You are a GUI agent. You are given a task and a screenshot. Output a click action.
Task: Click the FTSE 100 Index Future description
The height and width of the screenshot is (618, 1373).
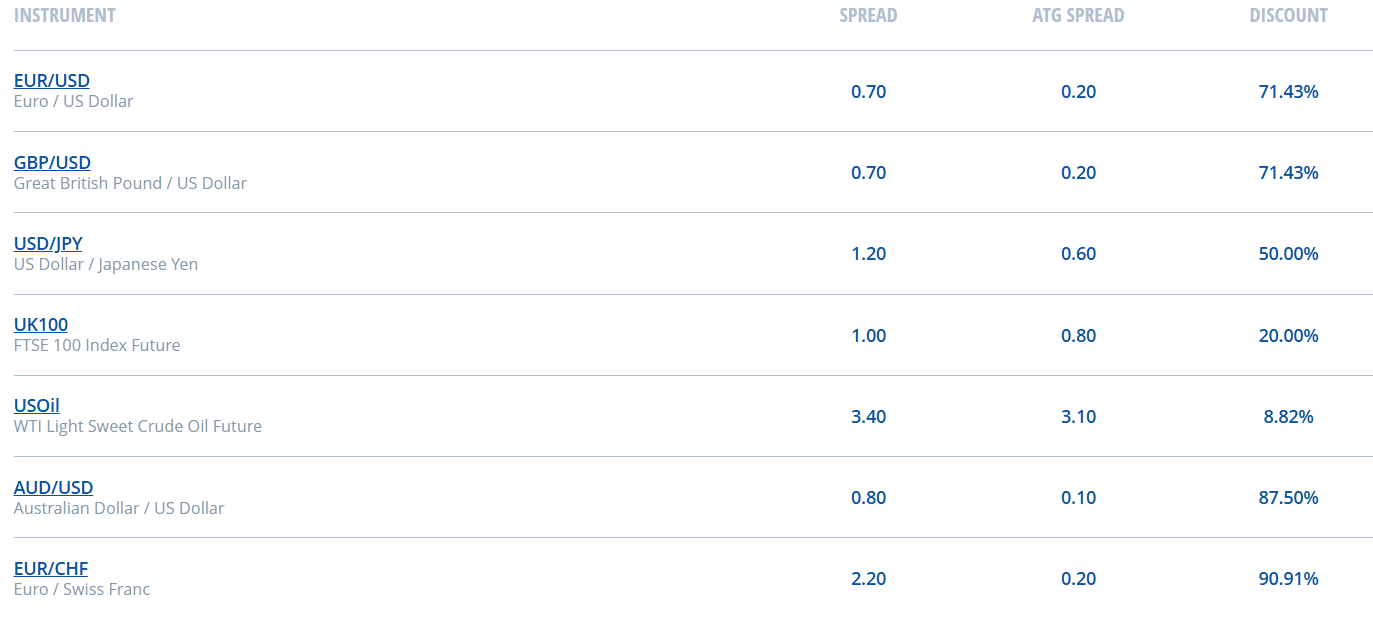[x=97, y=345]
